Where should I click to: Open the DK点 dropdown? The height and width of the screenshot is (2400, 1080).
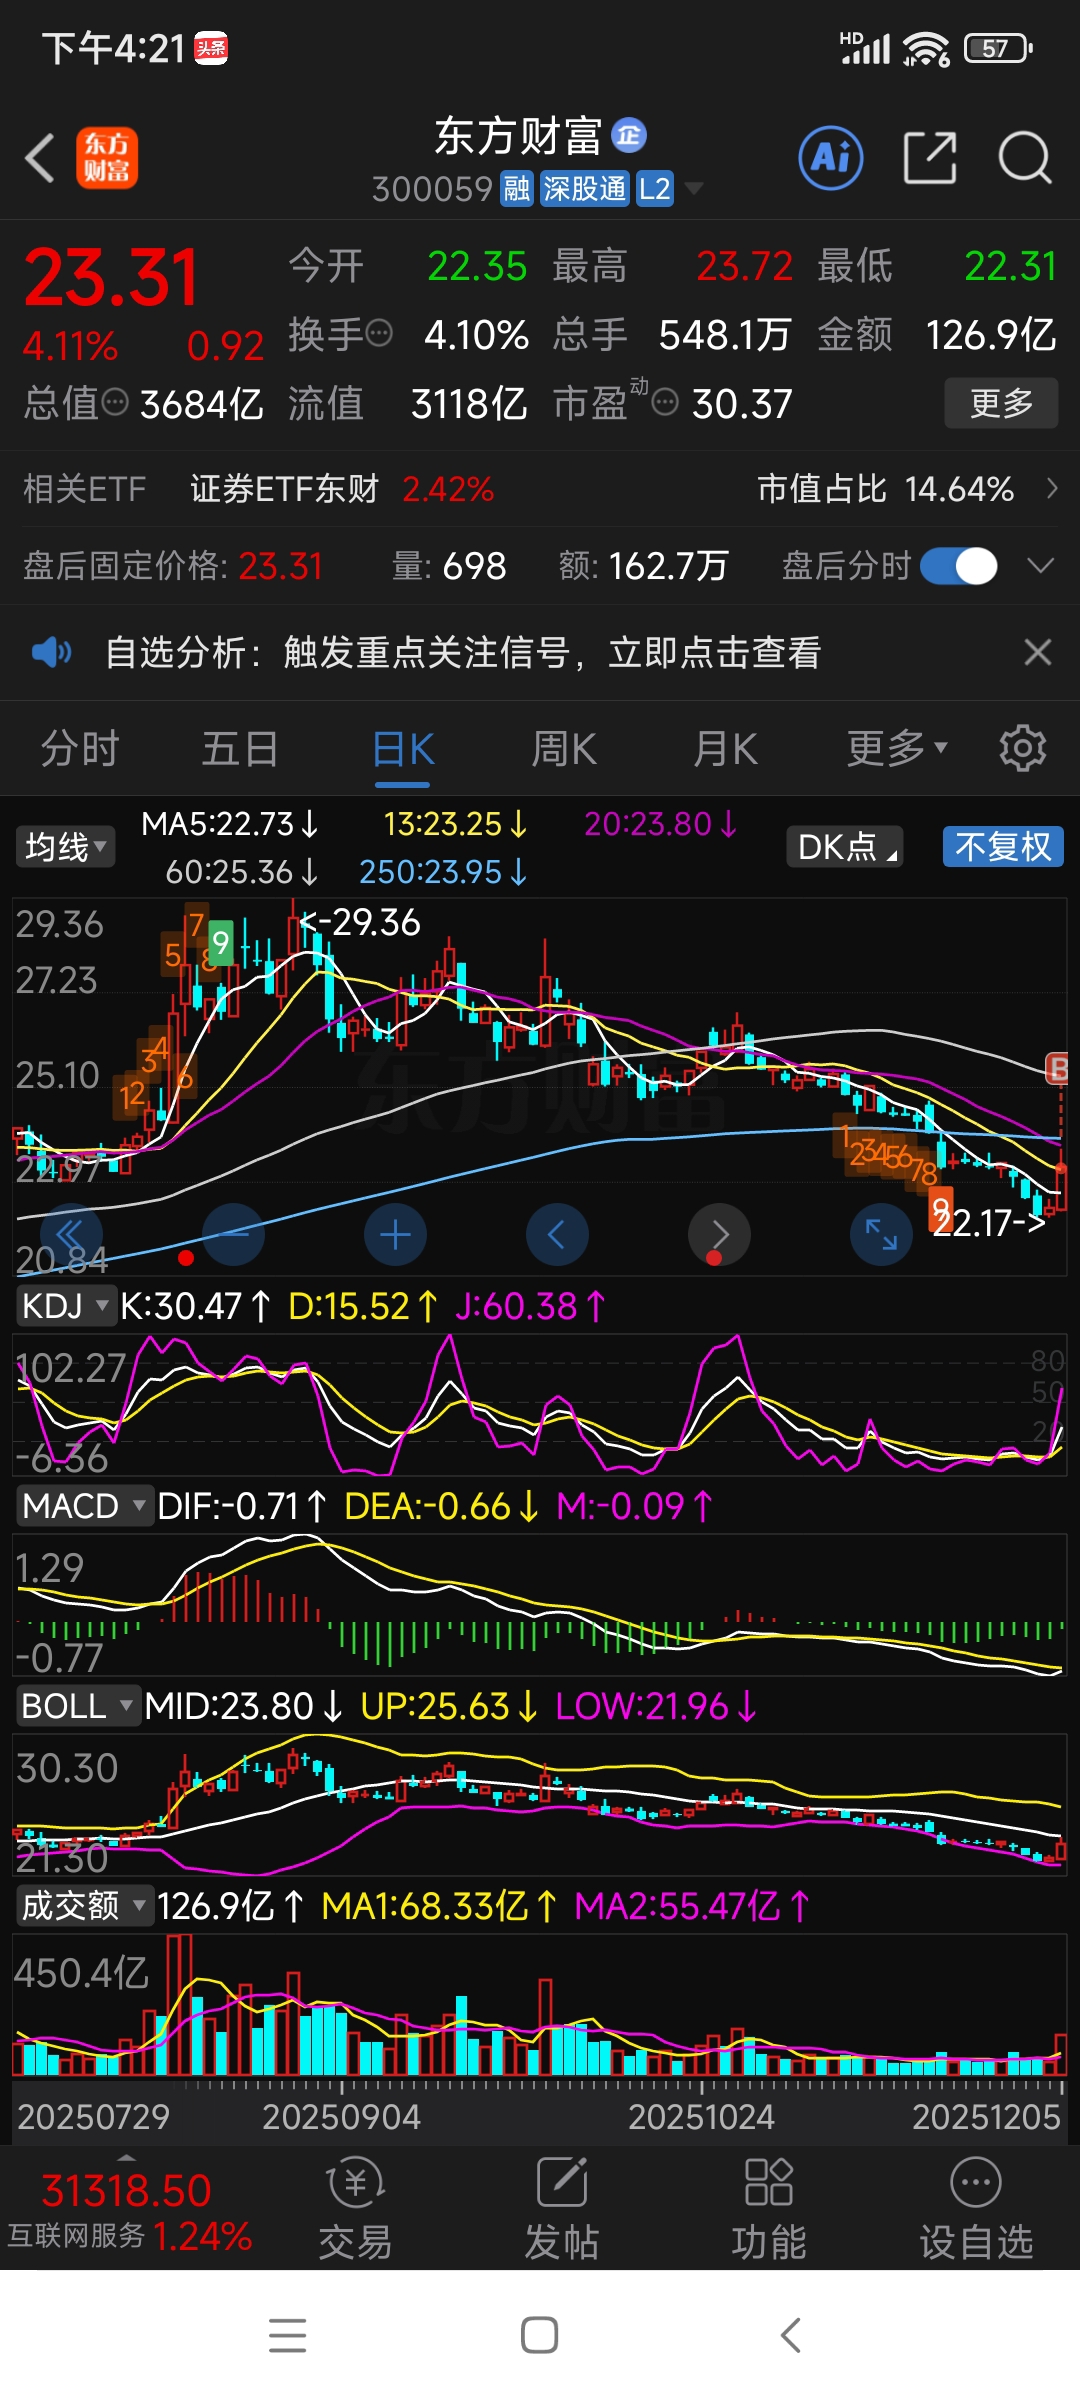846,846
